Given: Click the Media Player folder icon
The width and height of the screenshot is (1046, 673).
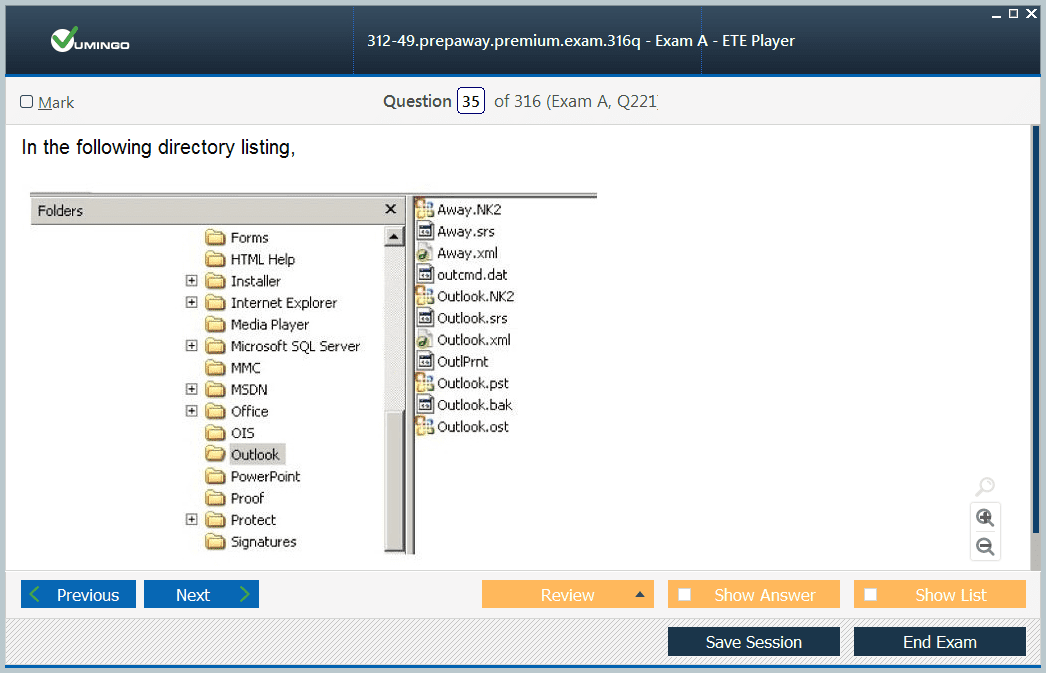Looking at the screenshot, I should click(x=215, y=324).
